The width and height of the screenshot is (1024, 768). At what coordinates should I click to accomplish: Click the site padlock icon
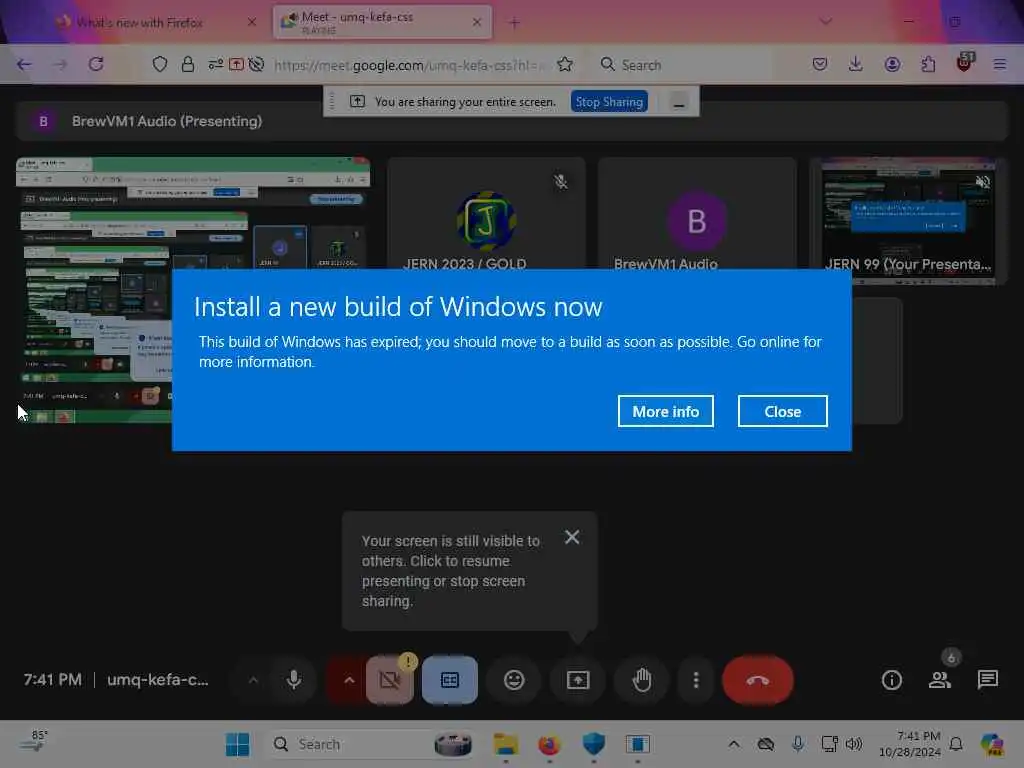point(187,64)
